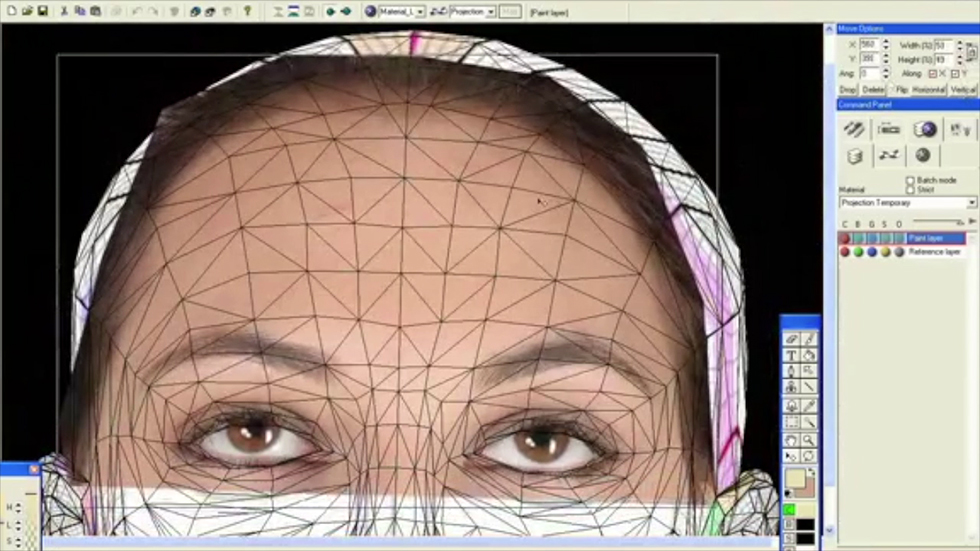Click the layer opacity slider
Image resolution: width=980 pixels, height=551 pixels.
pos(938,221)
